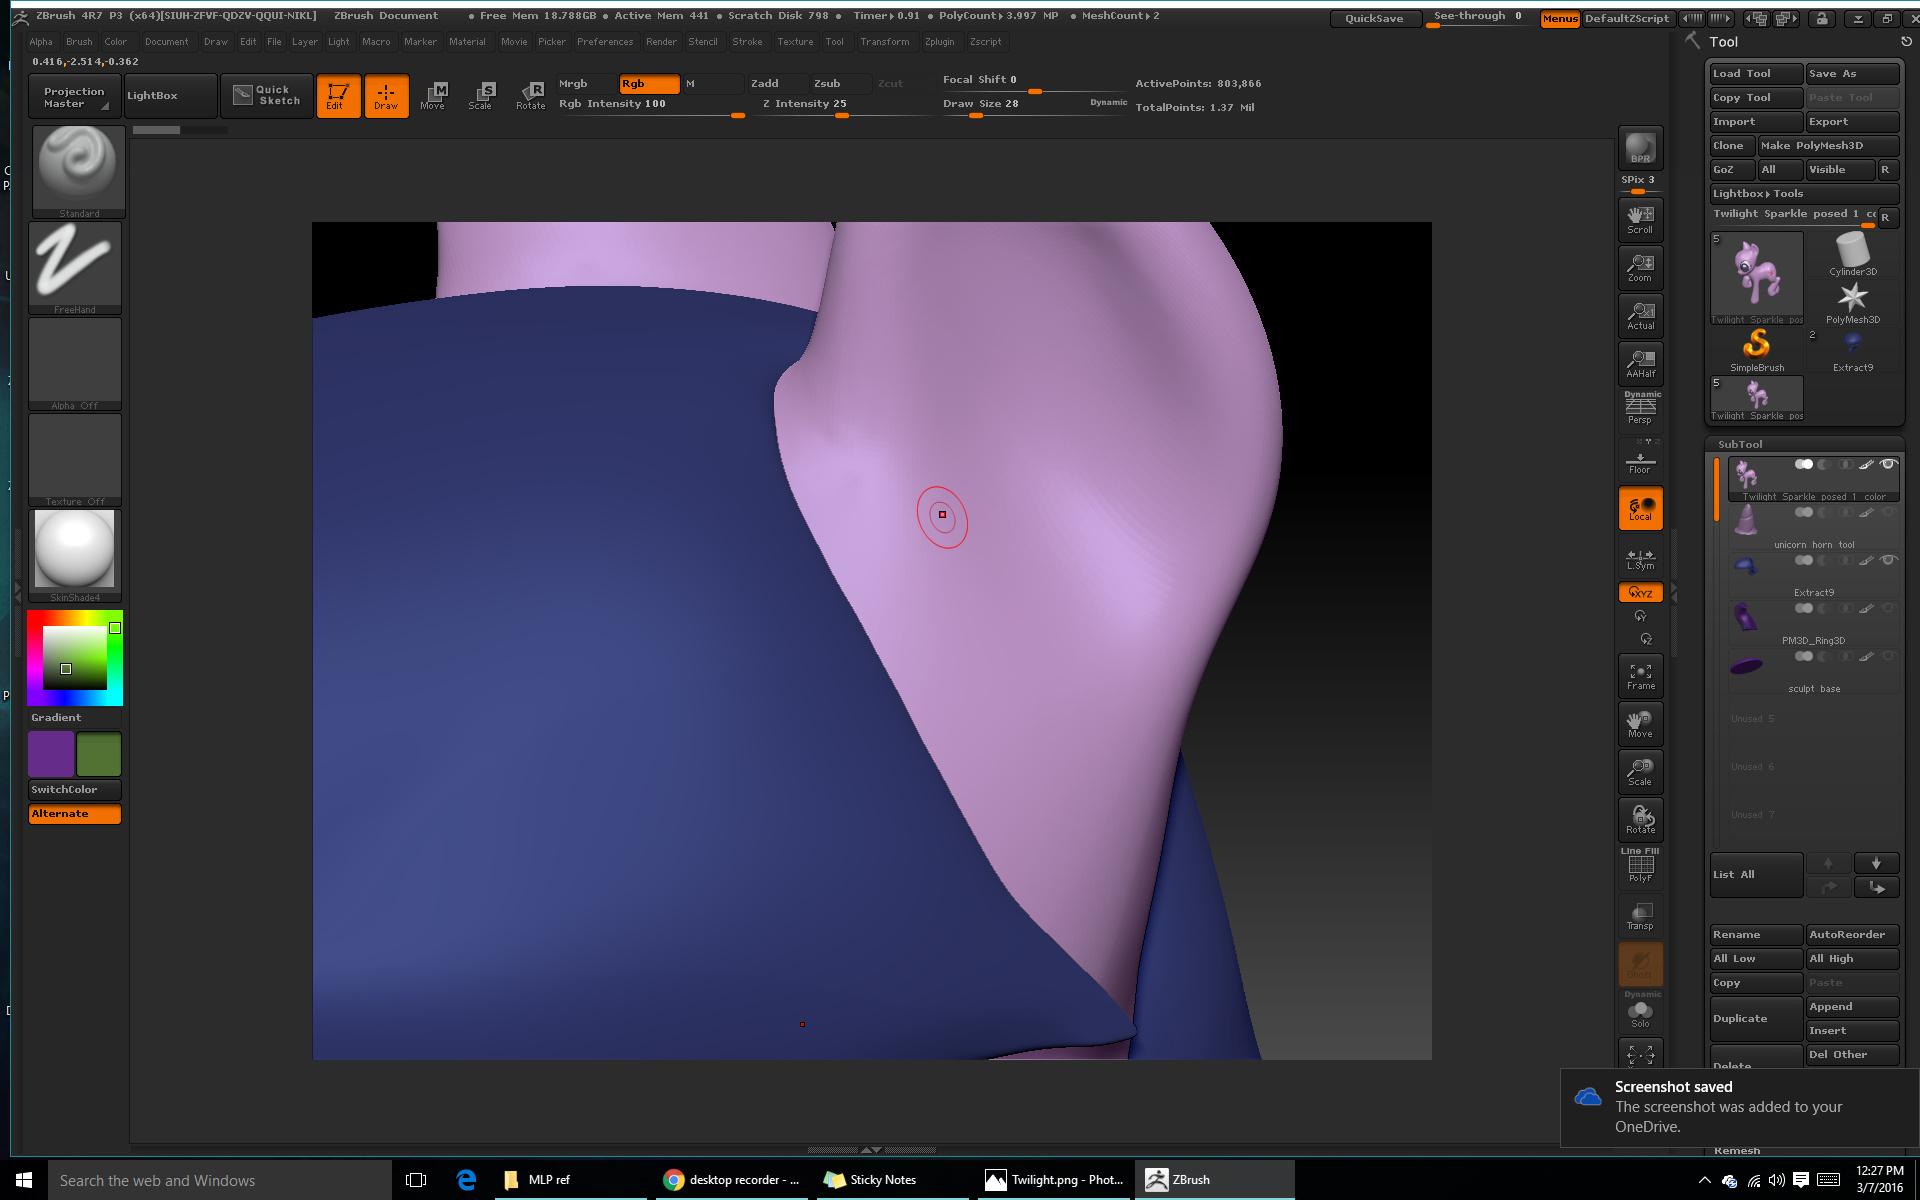
Task: Select the Scroll canvas tool
Action: (x=1640, y=219)
